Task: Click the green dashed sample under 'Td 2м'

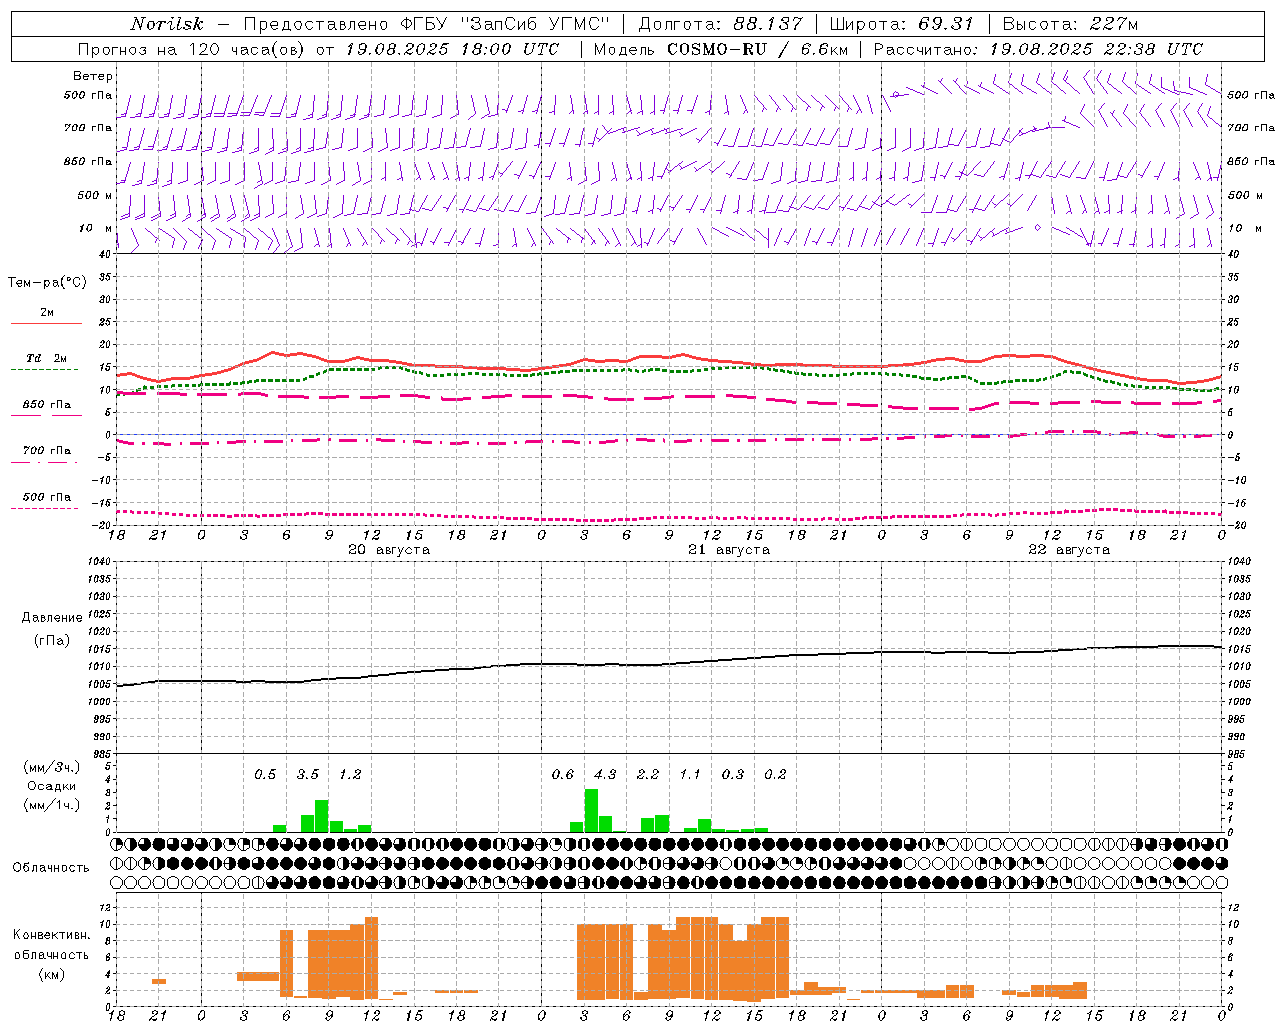Action: 44,369
